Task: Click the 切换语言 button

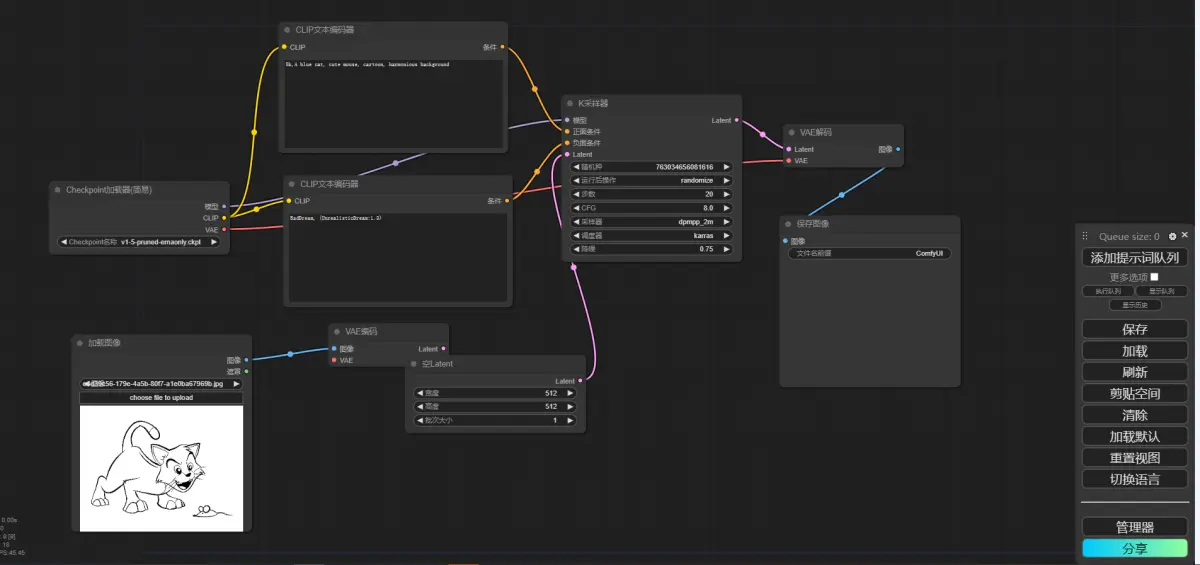Action: (x=1135, y=479)
